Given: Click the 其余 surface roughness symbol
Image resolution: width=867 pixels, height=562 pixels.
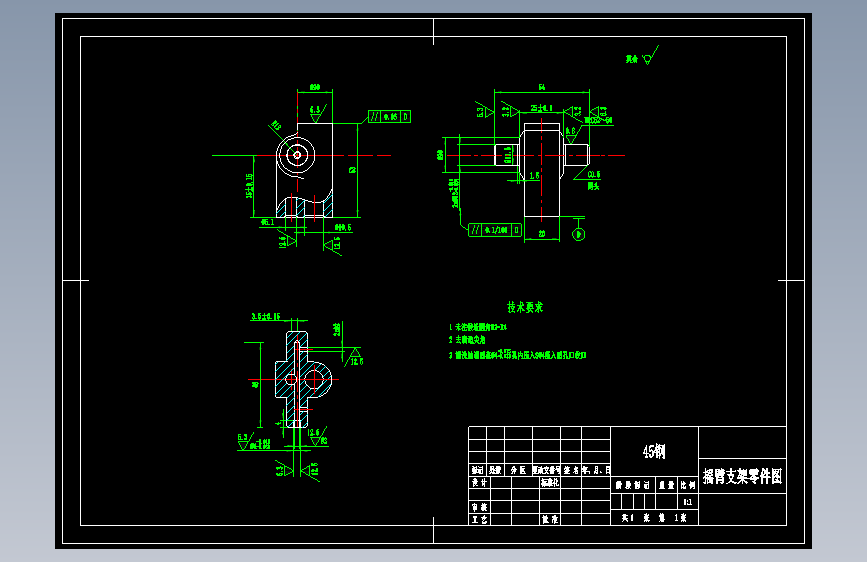Looking at the screenshot, I should tap(643, 56).
